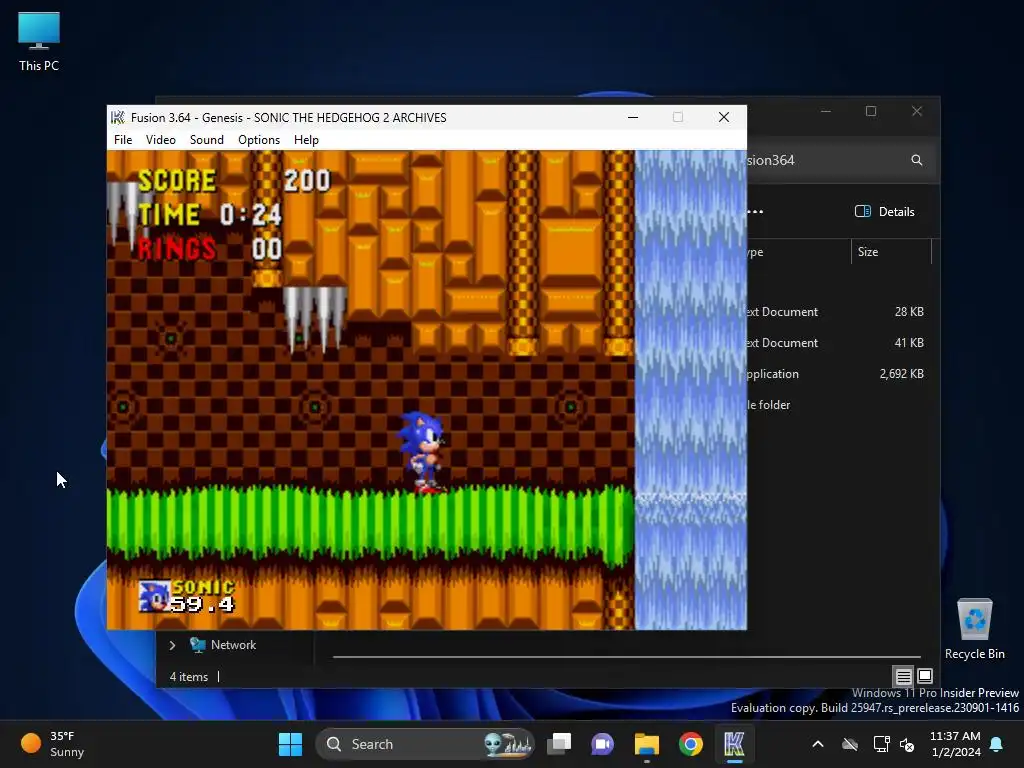1024x768 pixels.
Task: Show hidden system tray icons
Action: pyautogui.click(x=818, y=744)
